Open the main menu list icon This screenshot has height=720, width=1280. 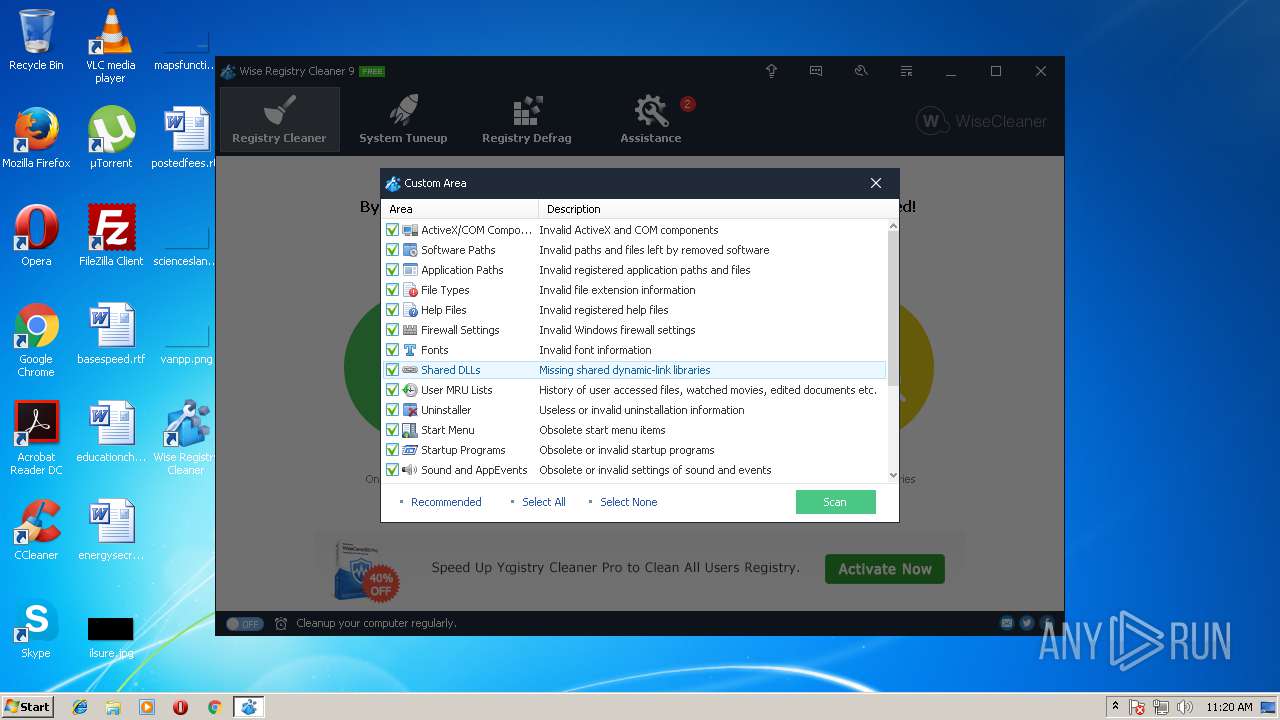(906, 71)
